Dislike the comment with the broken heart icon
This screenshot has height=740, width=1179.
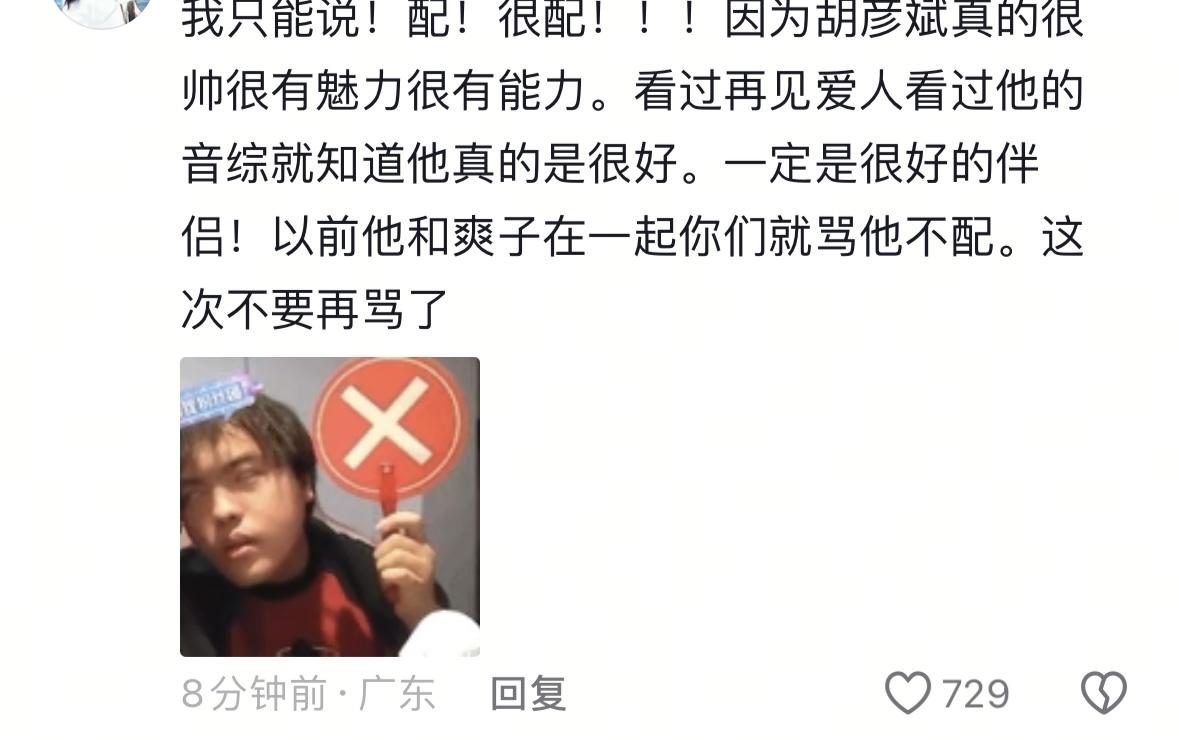pos(1103,693)
